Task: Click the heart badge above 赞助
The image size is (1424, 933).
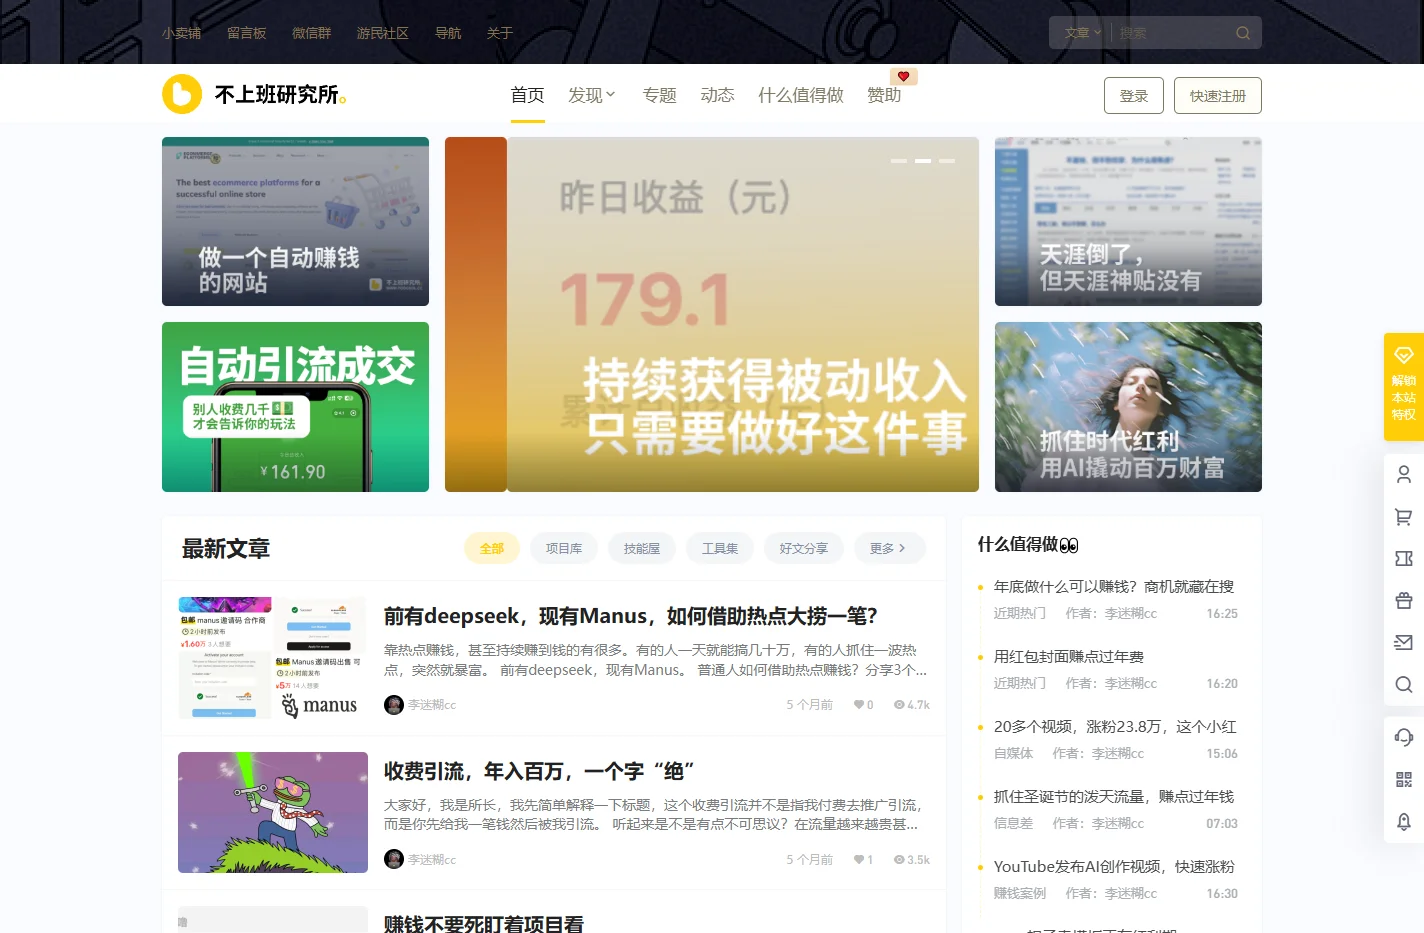Action: tap(904, 76)
